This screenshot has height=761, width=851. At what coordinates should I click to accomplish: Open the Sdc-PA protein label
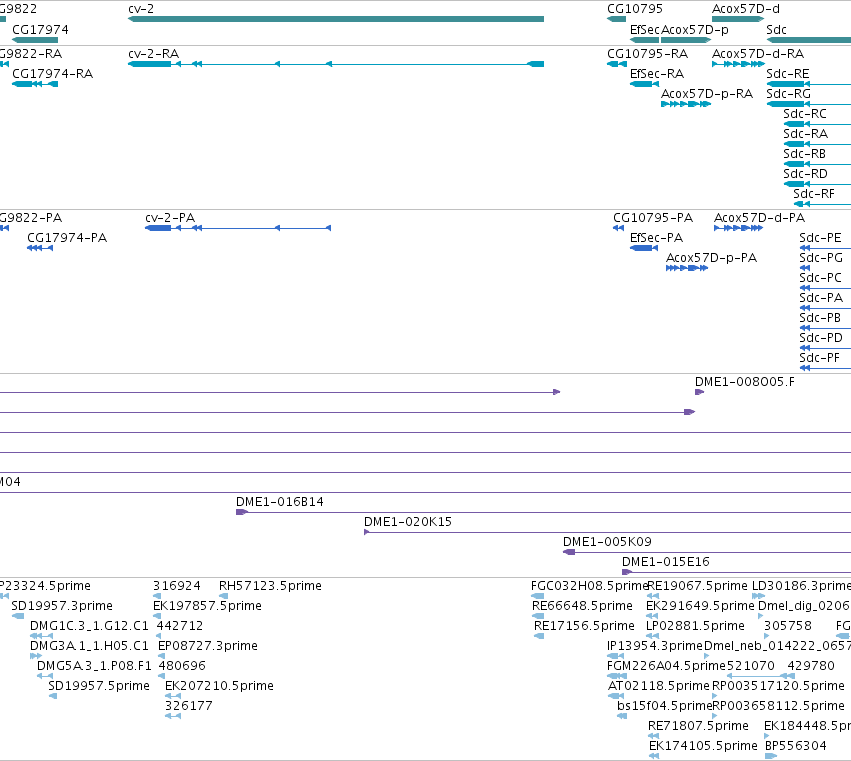[x=821, y=298]
